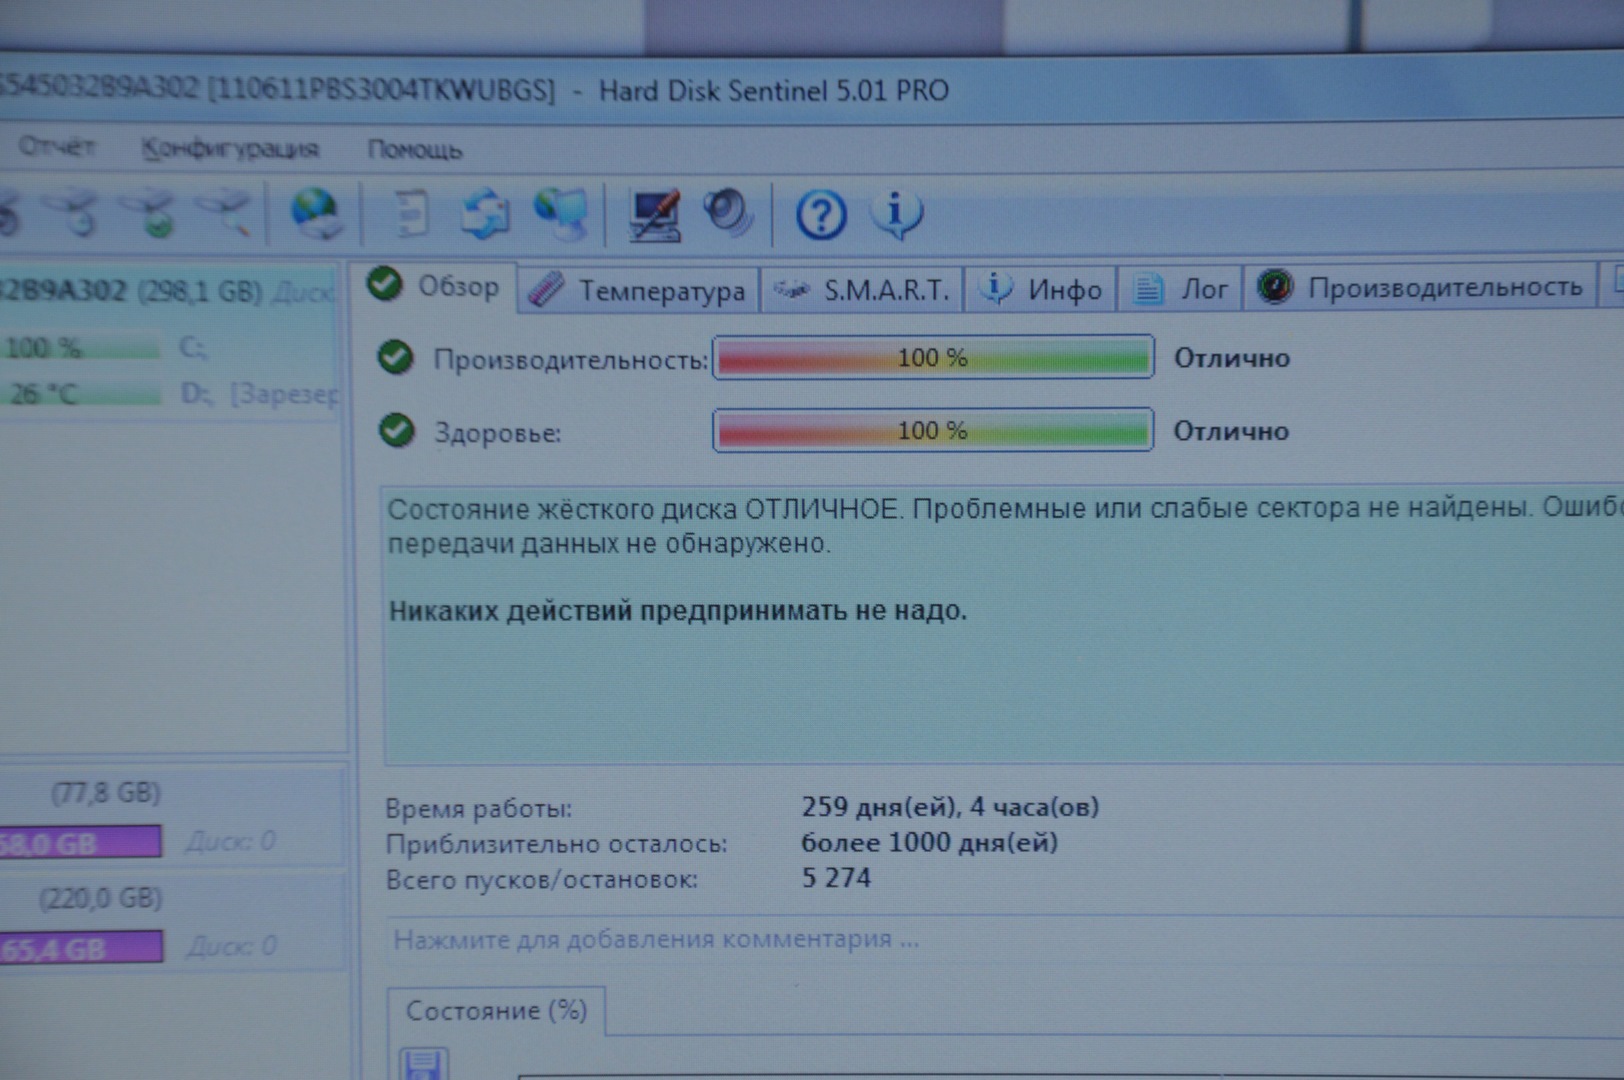Open the Состояние (%) tab

click(x=496, y=1011)
